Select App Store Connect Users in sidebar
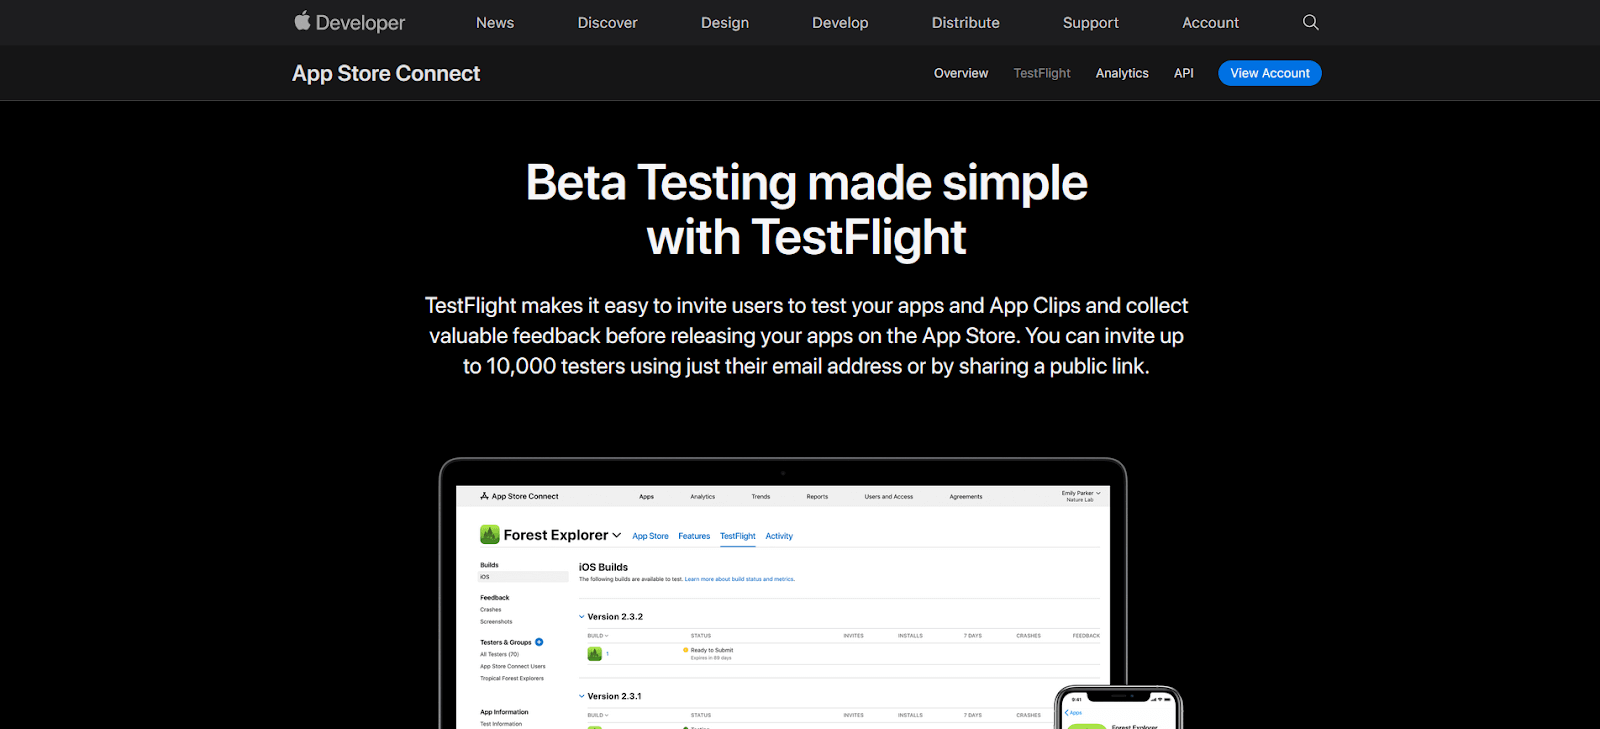This screenshot has height=729, width=1600. tap(513, 666)
